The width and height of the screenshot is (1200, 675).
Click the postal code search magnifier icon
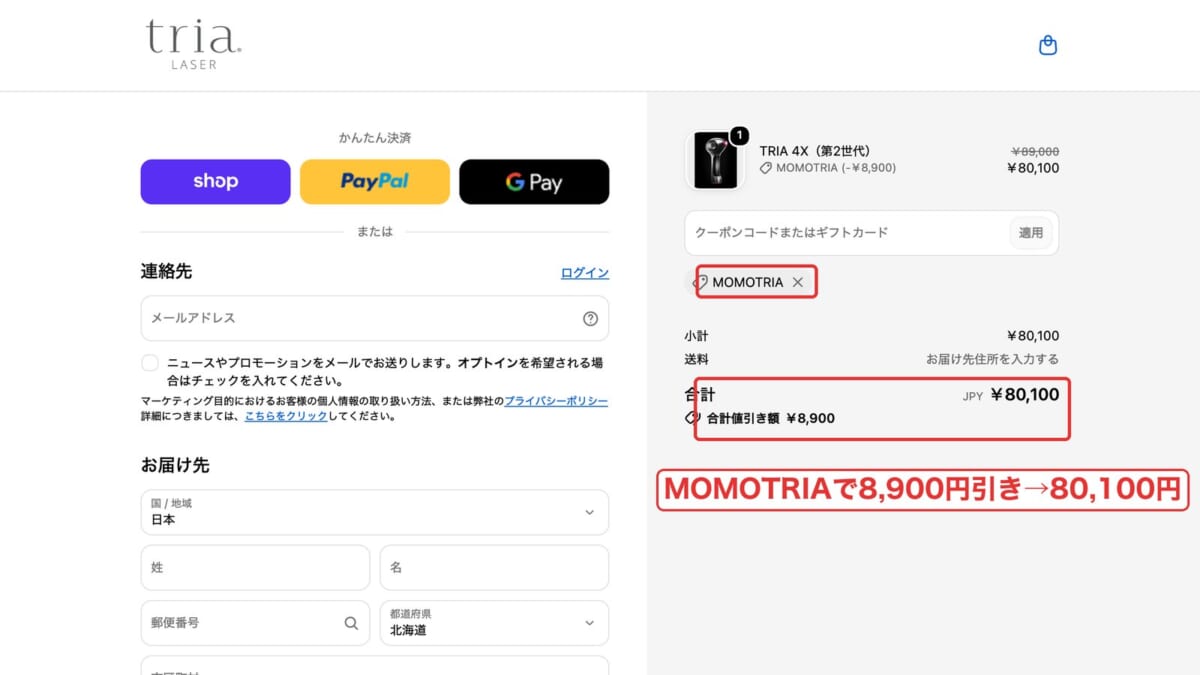pos(351,623)
